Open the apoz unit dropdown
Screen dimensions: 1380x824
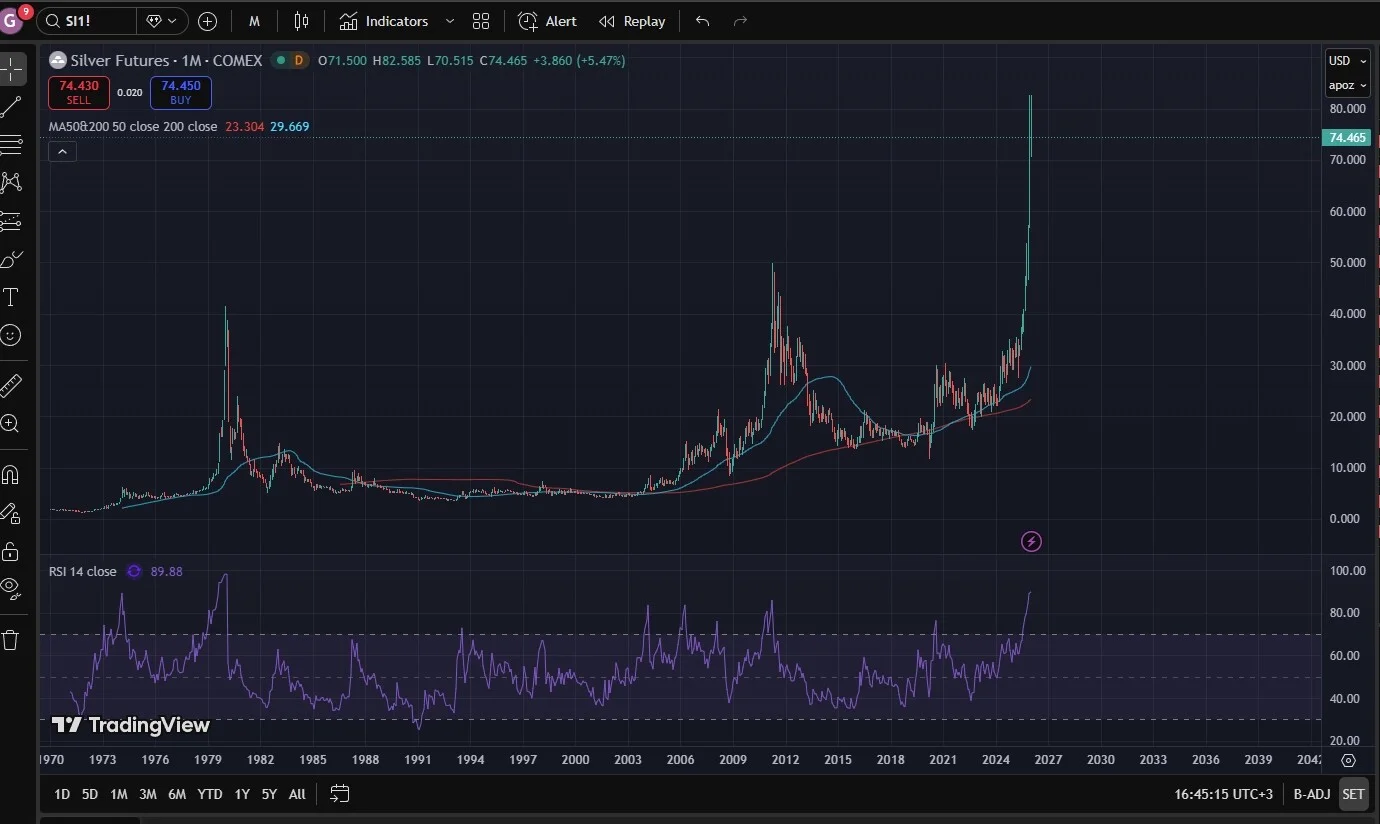pyautogui.click(x=1347, y=85)
